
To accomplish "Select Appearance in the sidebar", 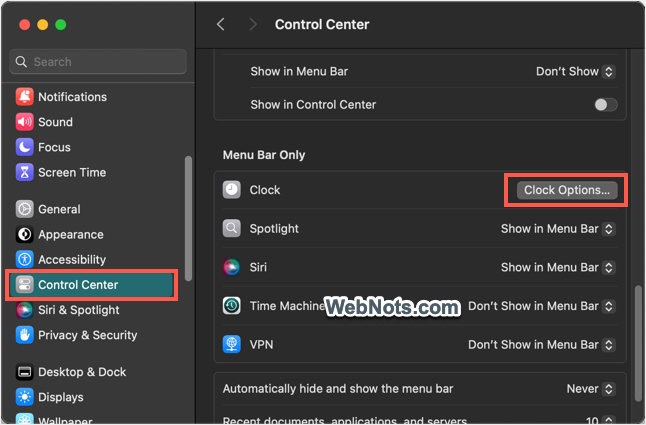I will 92,234.
